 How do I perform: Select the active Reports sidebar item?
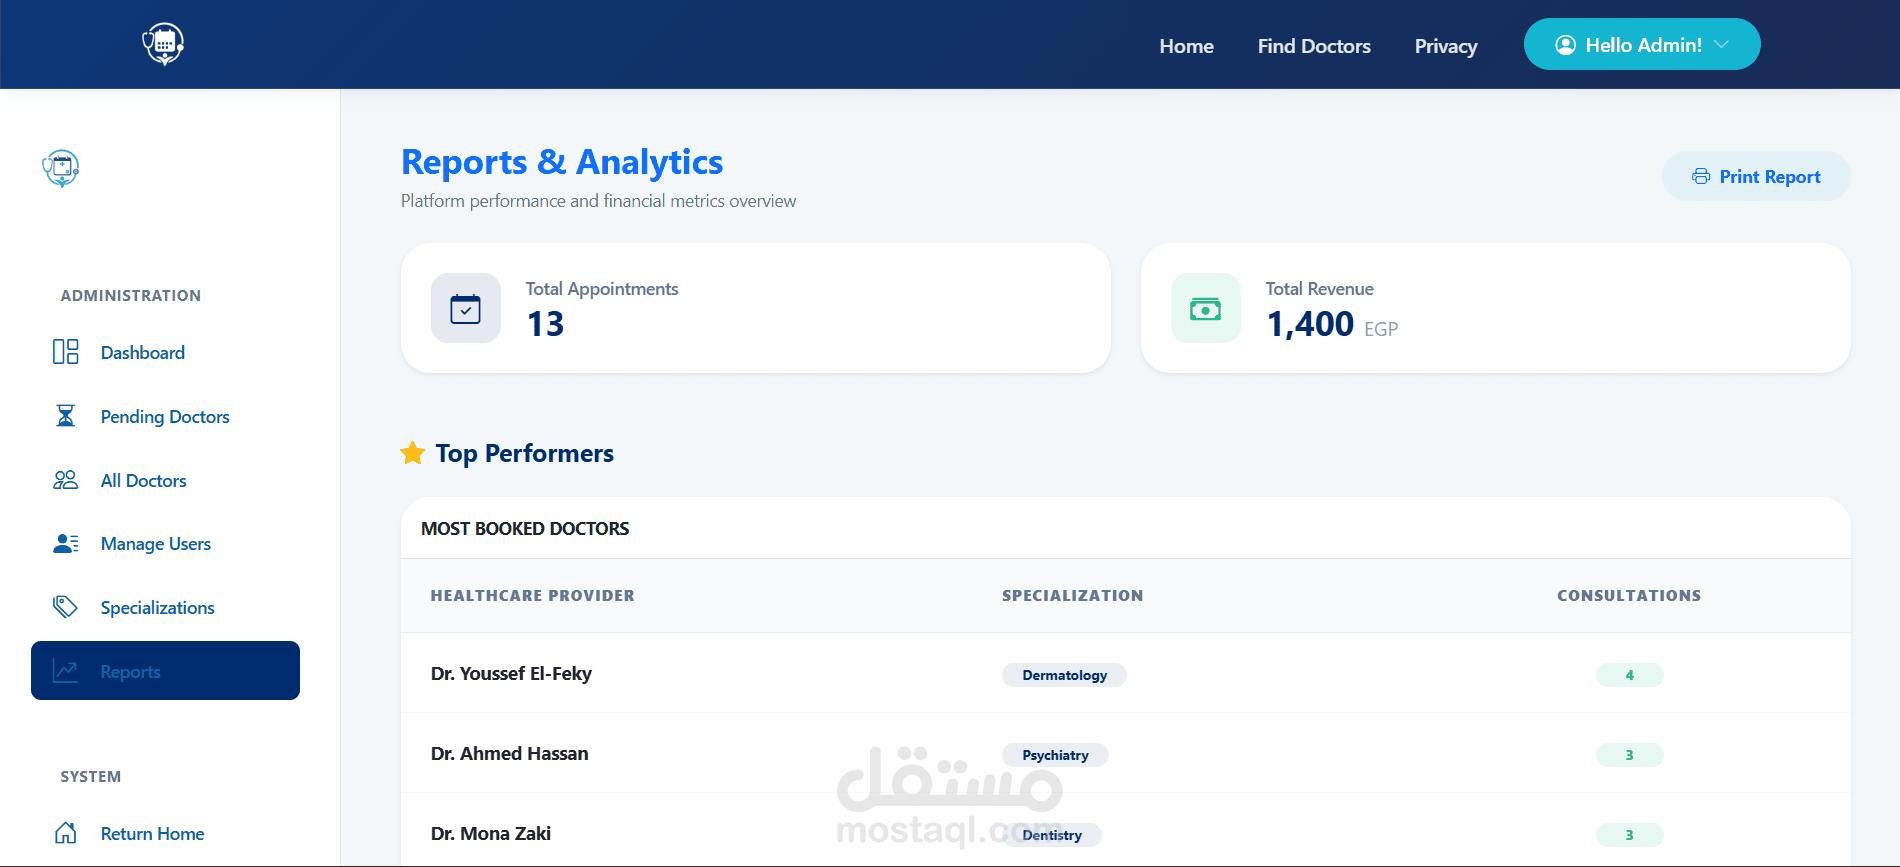click(x=165, y=670)
